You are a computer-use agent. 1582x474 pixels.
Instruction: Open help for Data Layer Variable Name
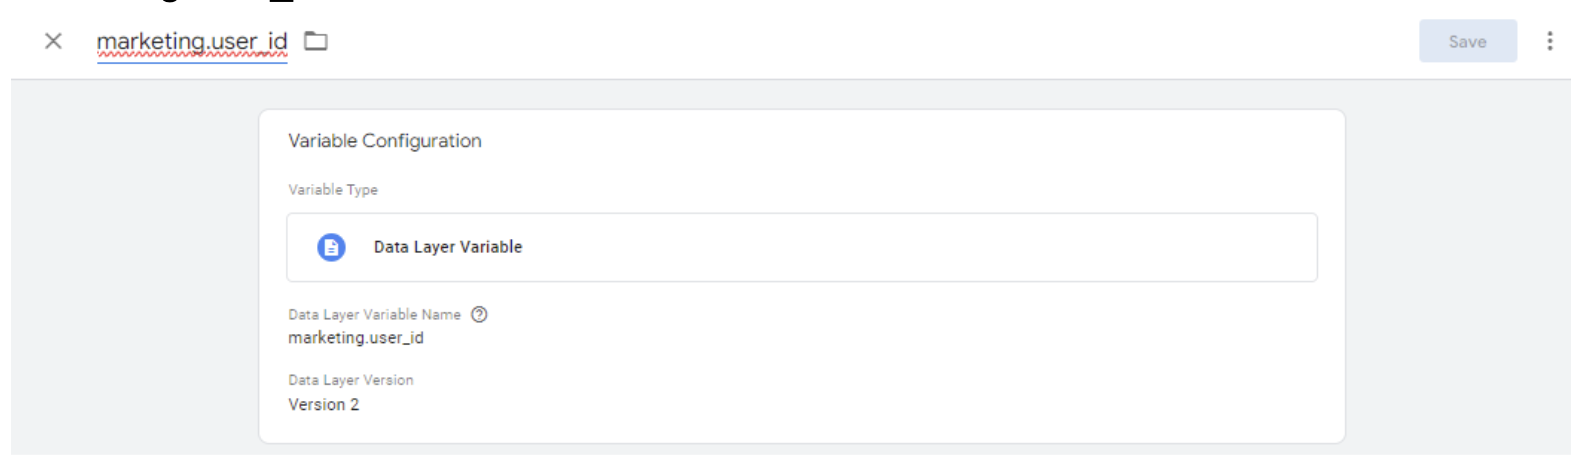tap(479, 315)
